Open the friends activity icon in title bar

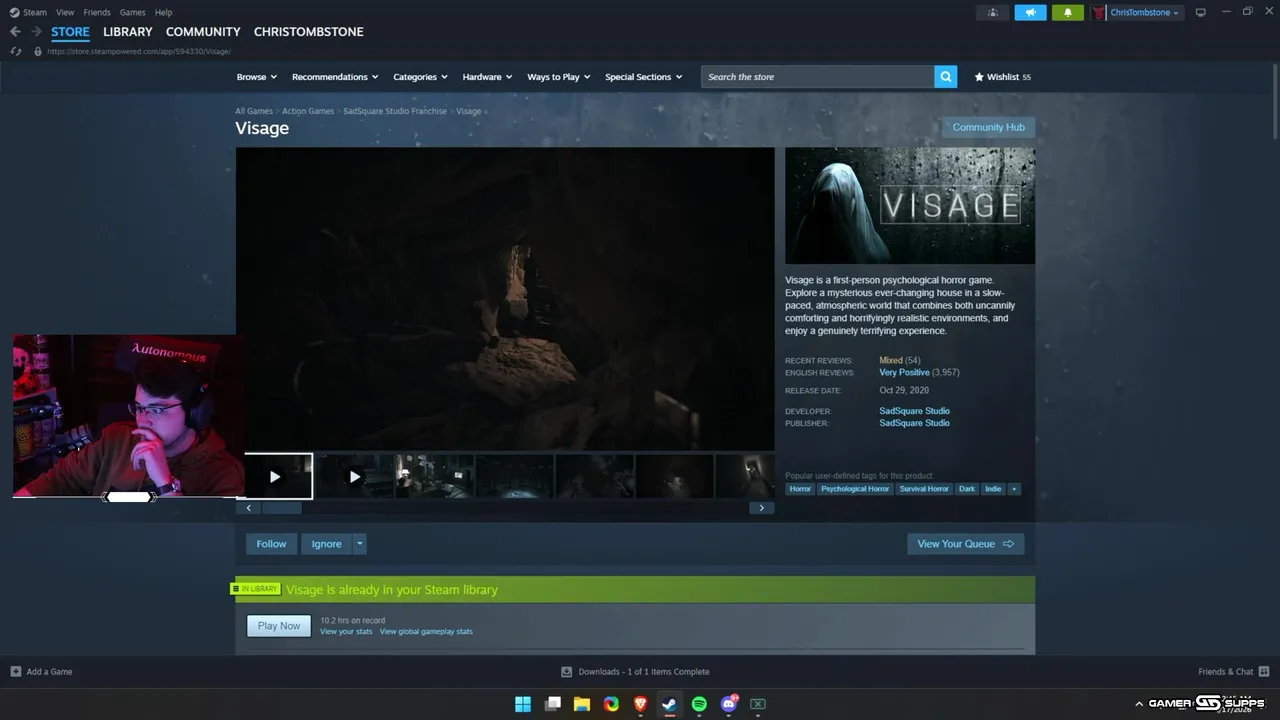(992, 13)
